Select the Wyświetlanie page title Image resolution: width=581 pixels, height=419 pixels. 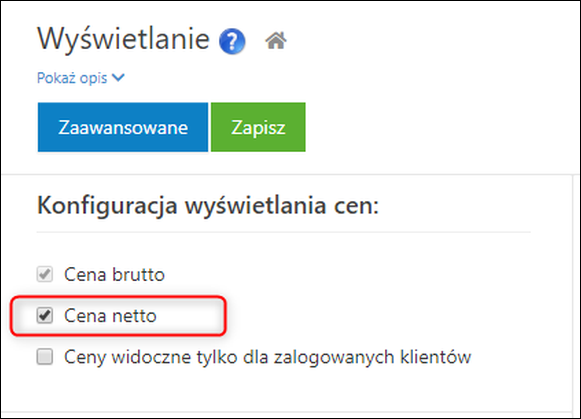tap(123, 40)
